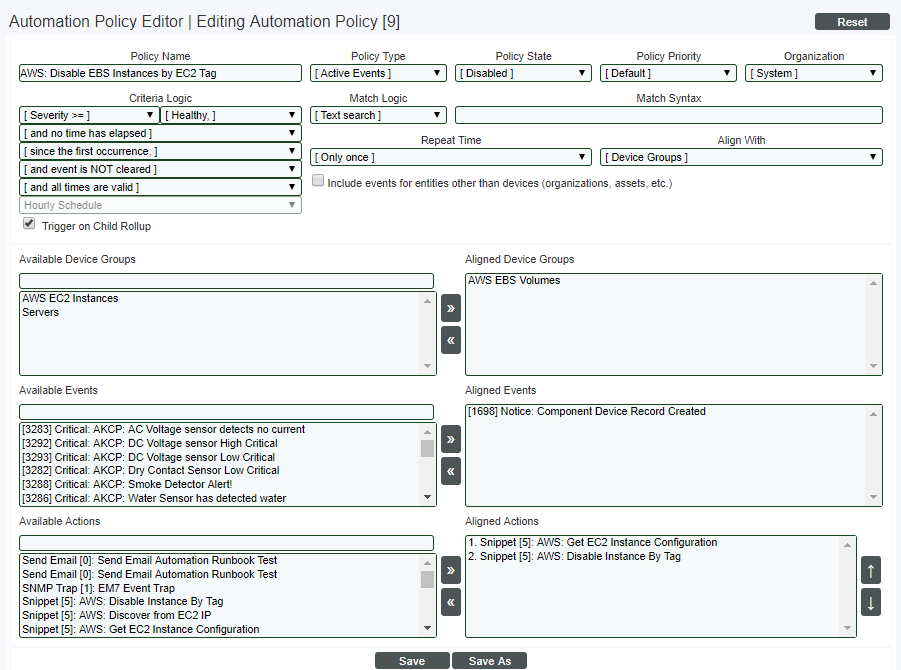Expand the Policy Type dropdown
The width and height of the screenshot is (901, 670).
pos(378,73)
